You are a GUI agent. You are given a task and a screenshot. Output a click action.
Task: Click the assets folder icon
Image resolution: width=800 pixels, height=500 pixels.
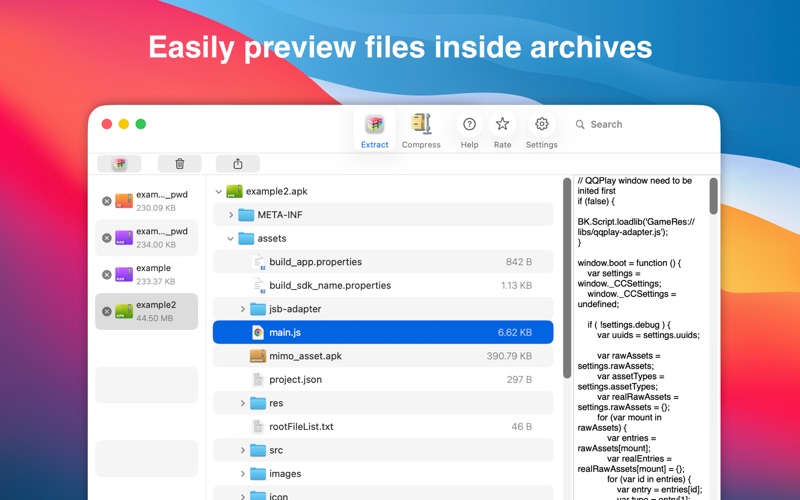click(x=246, y=238)
